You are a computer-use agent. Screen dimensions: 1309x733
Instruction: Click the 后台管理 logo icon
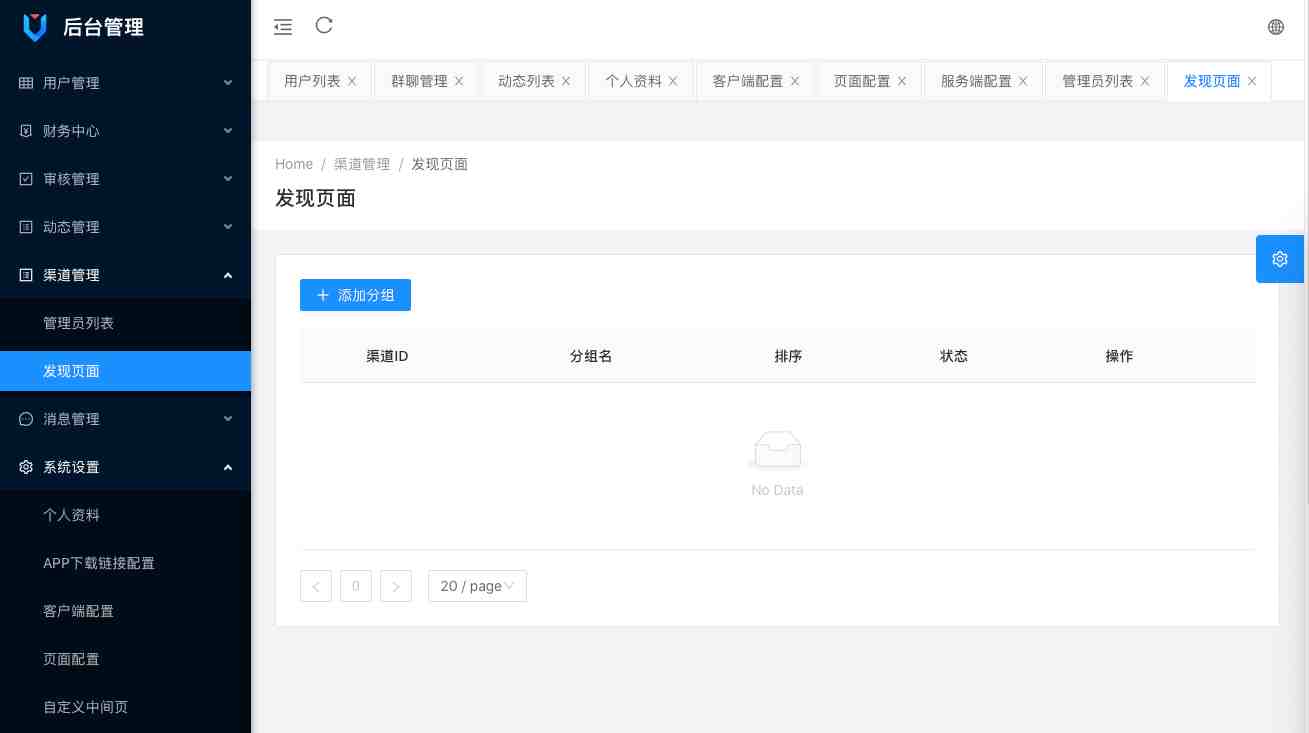pyautogui.click(x=35, y=27)
